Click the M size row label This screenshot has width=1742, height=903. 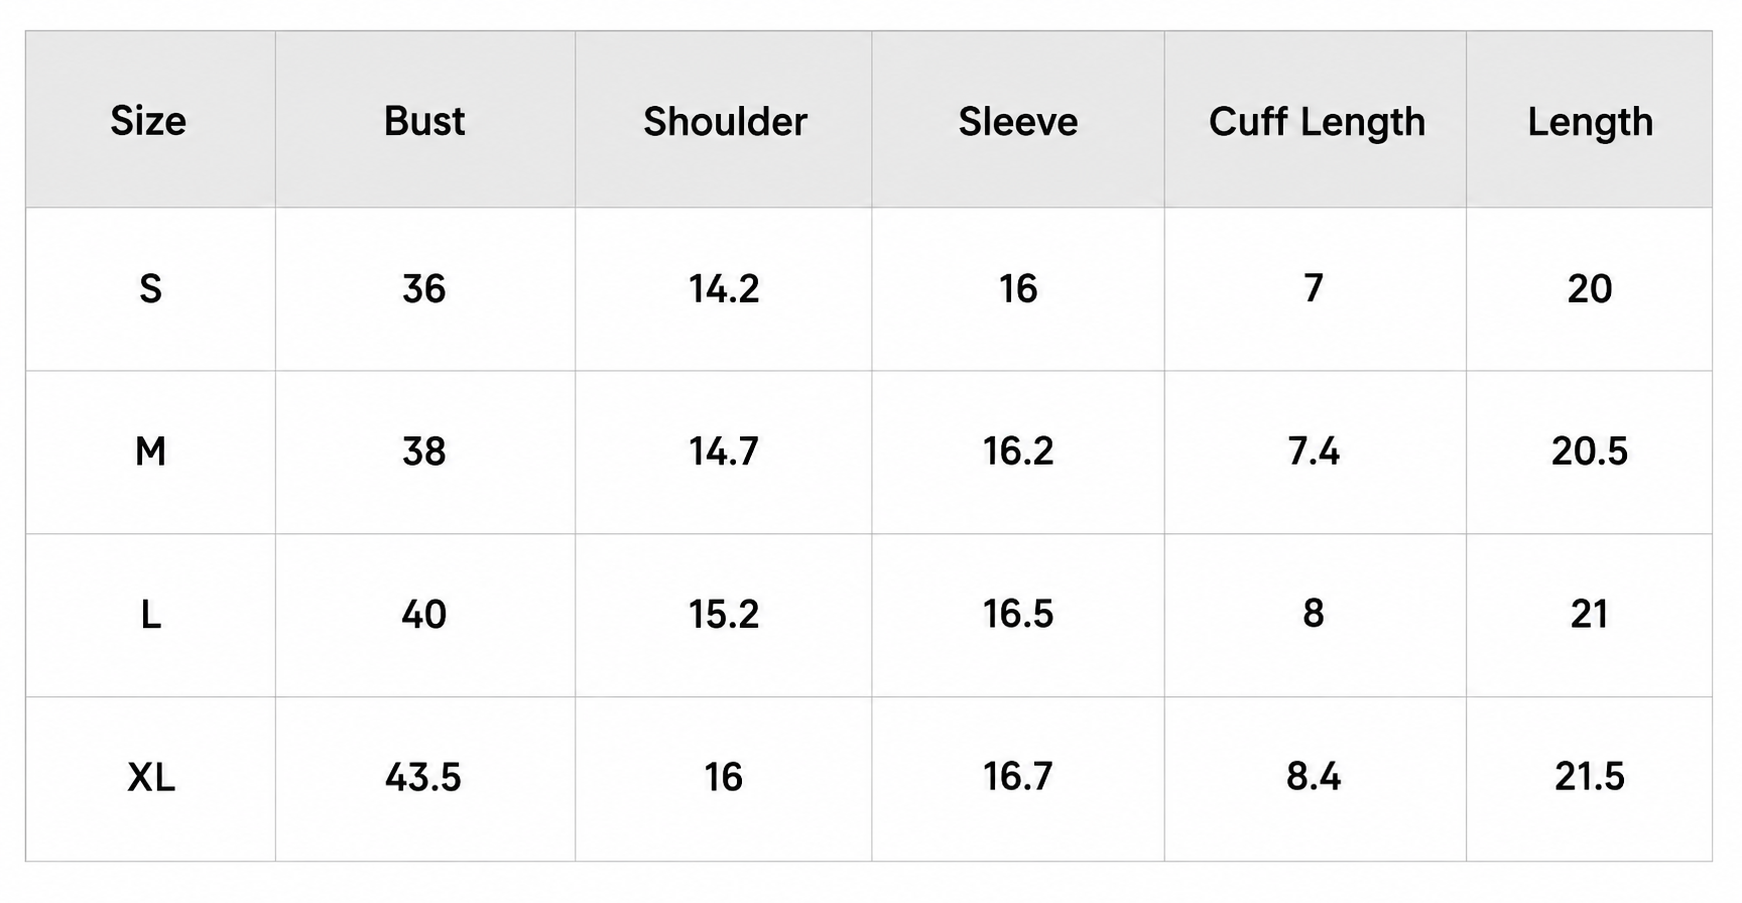150,452
